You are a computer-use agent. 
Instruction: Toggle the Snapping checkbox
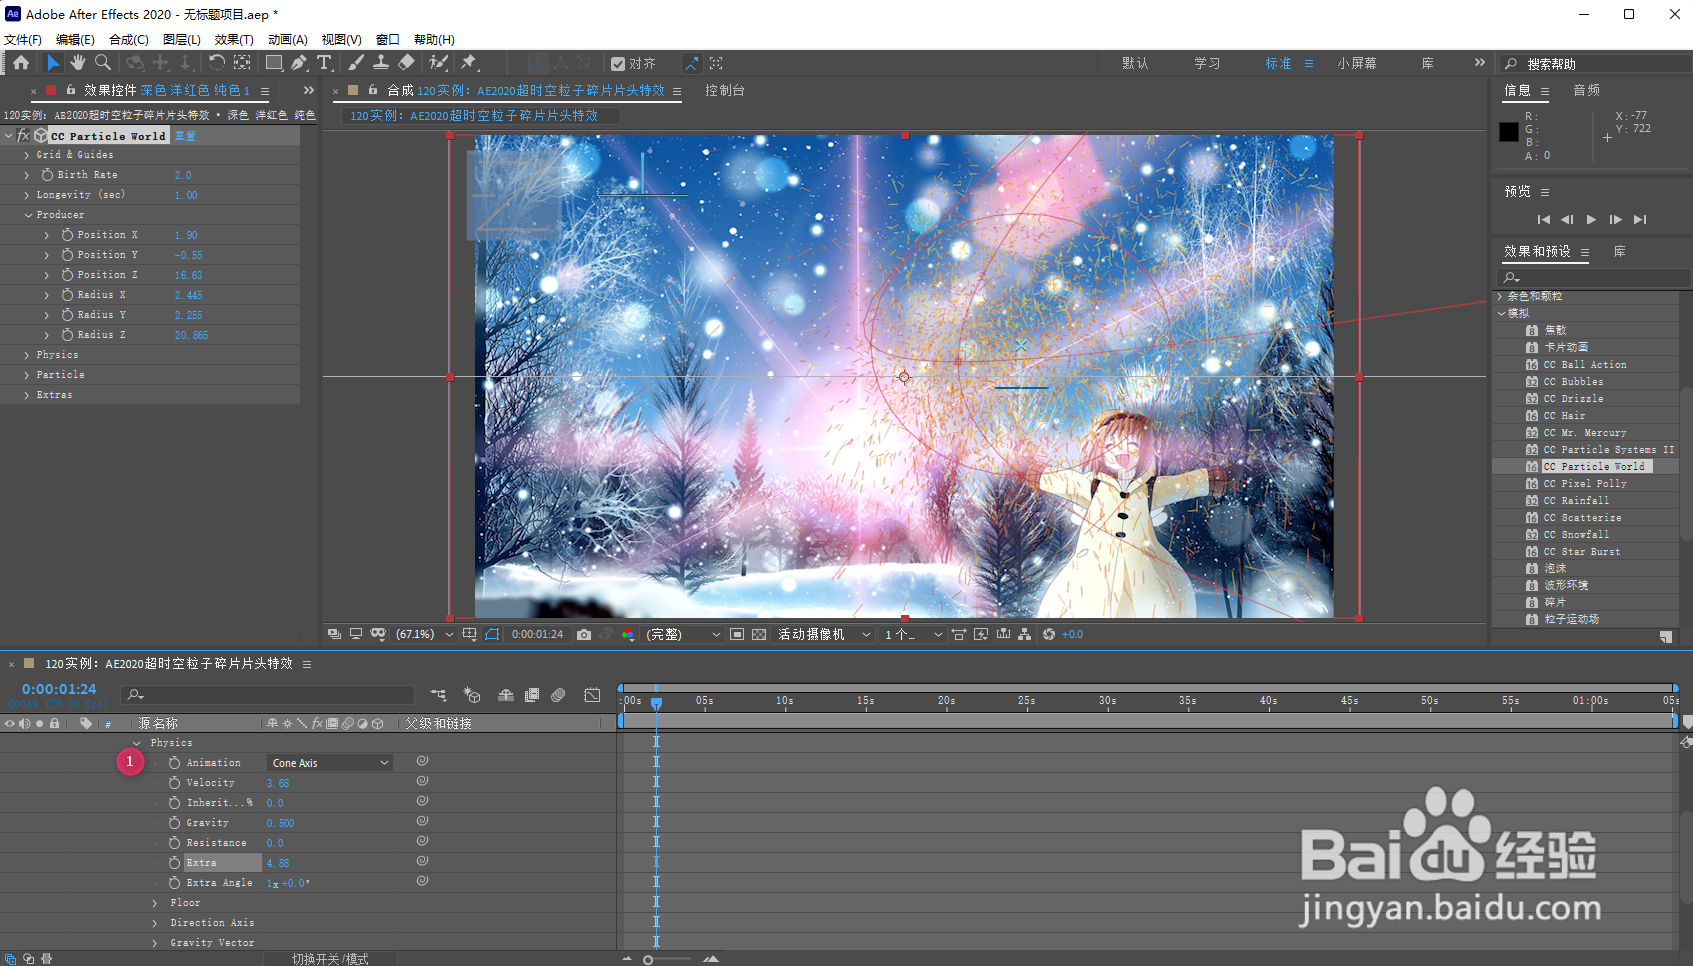pyautogui.click(x=618, y=64)
